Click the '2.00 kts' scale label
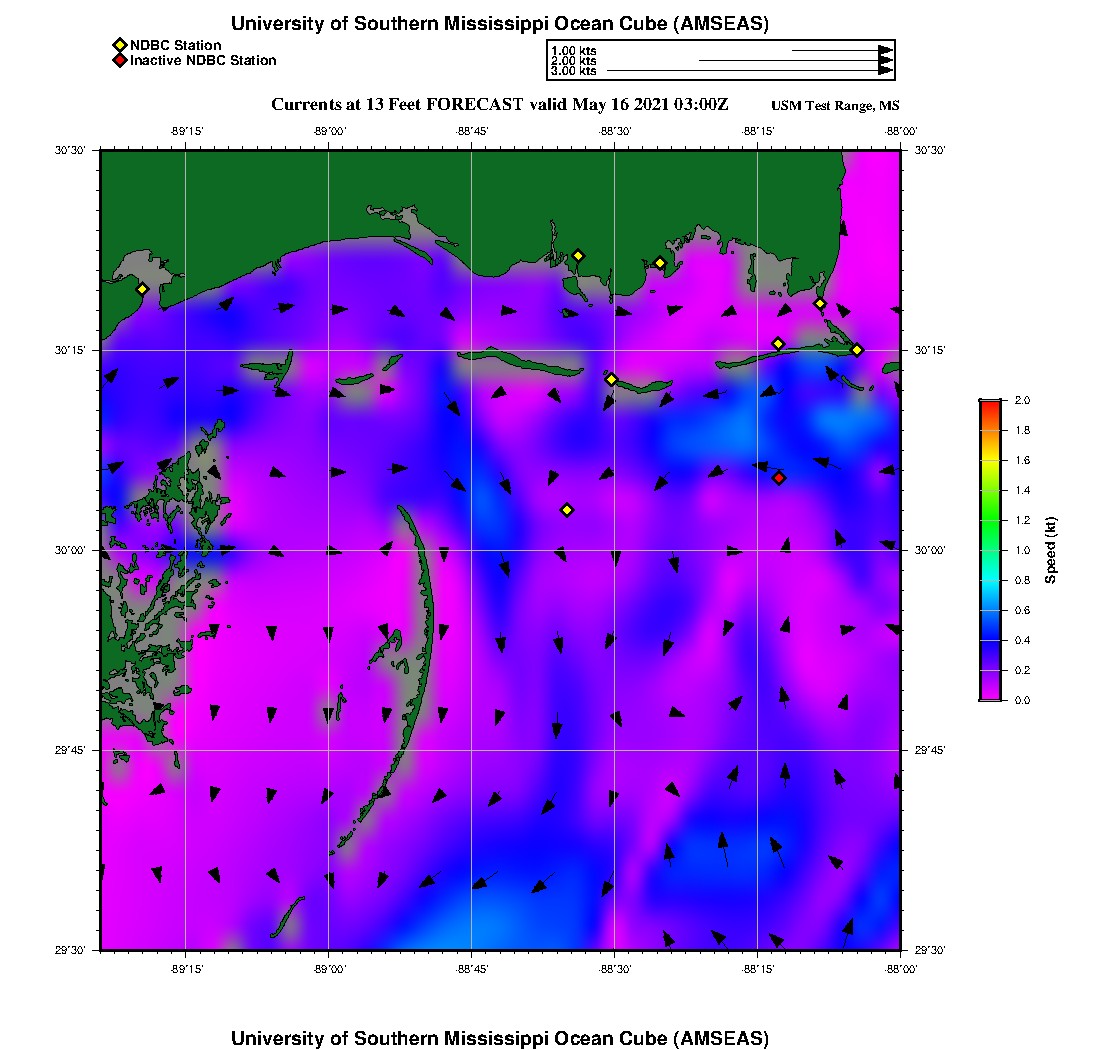The width and height of the screenshot is (1100, 1050). pos(573,60)
